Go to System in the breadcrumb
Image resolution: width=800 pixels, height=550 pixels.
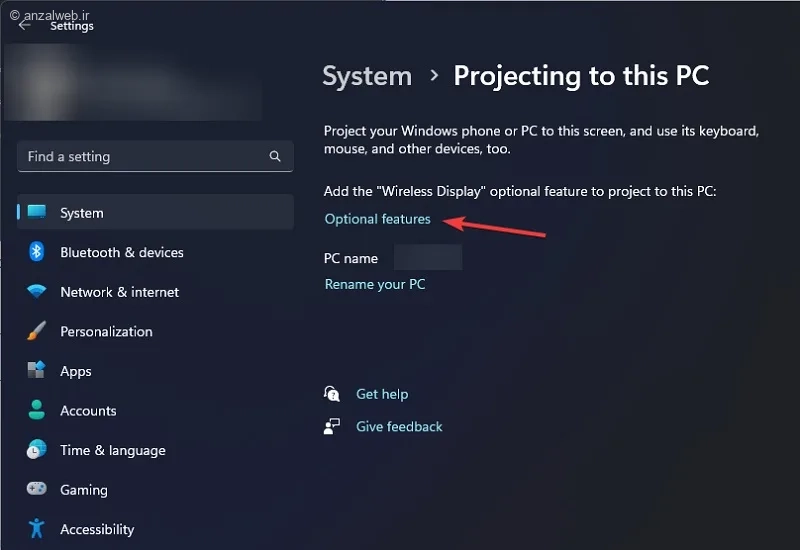[x=367, y=76]
